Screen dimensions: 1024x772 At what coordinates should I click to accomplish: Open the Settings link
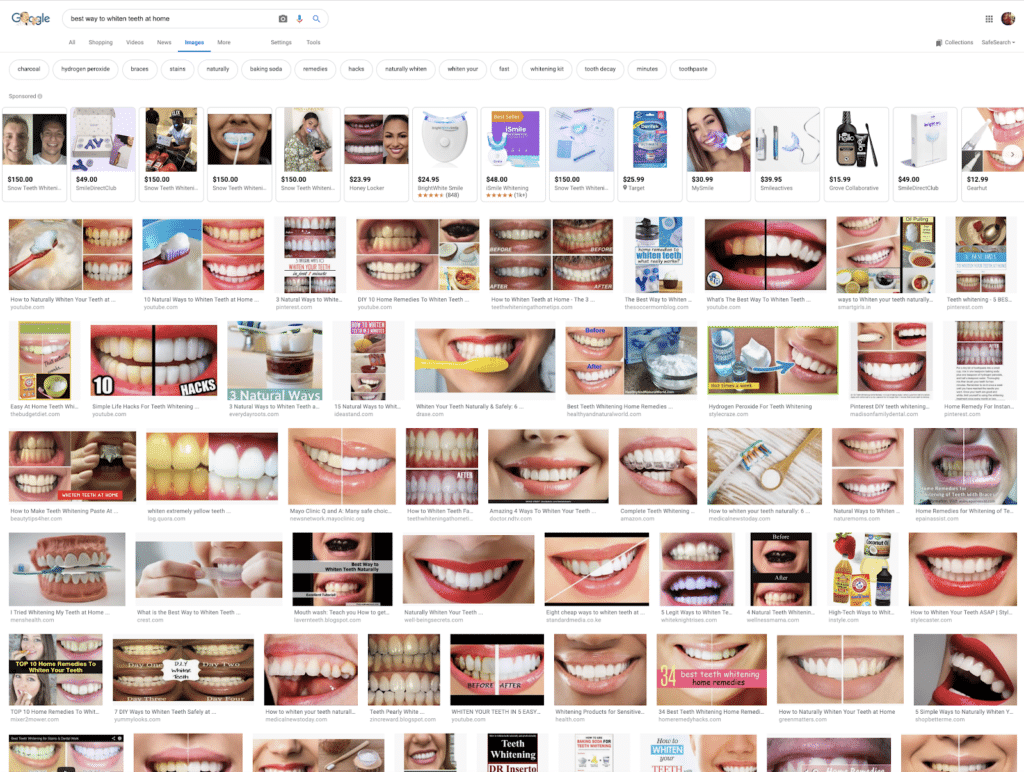(x=281, y=43)
